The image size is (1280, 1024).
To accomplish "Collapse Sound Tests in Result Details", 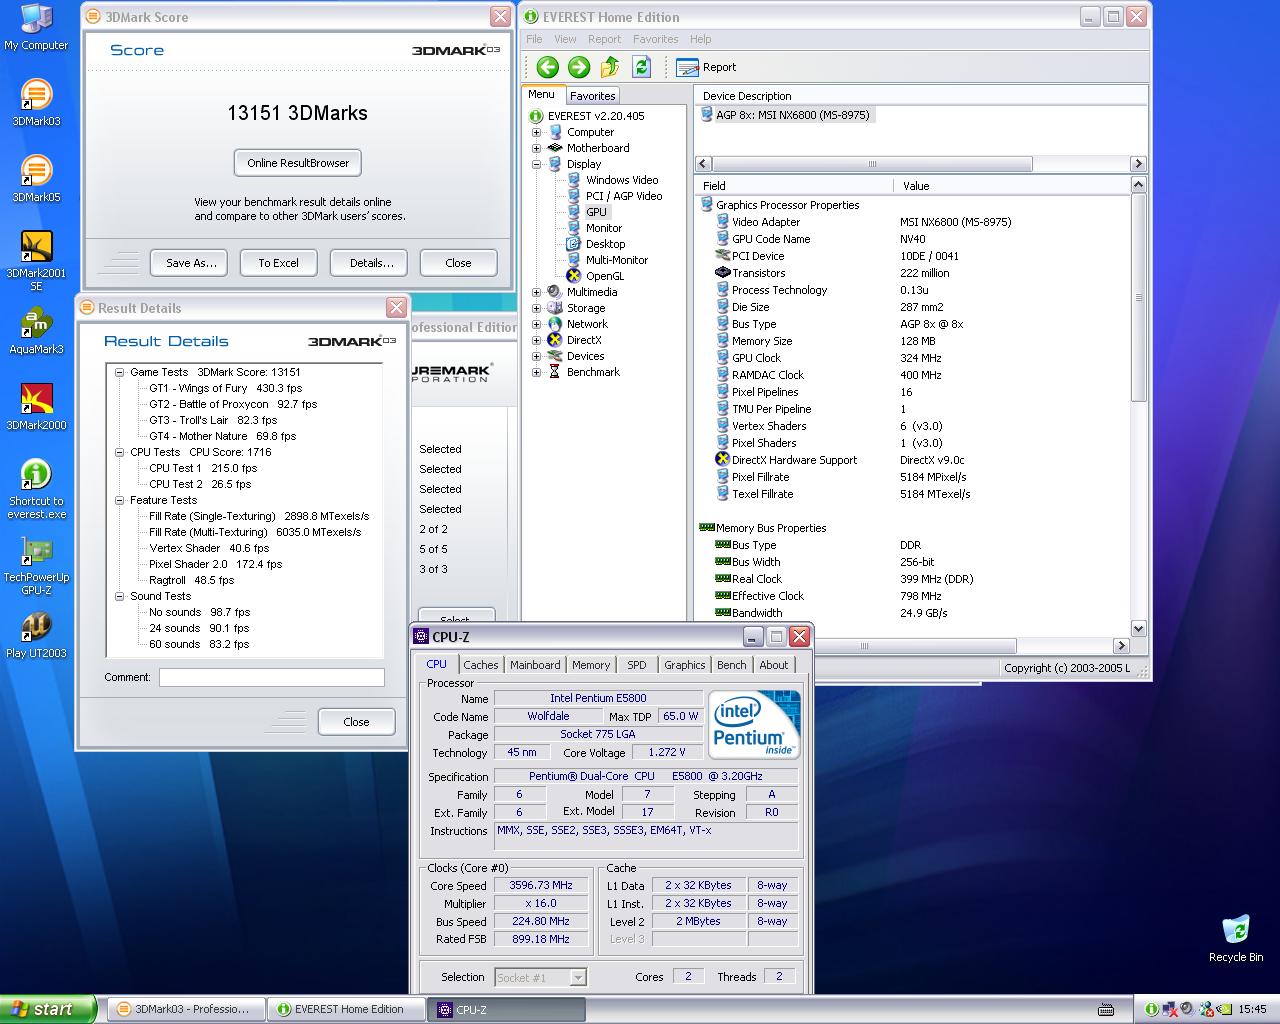I will (x=120, y=596).
